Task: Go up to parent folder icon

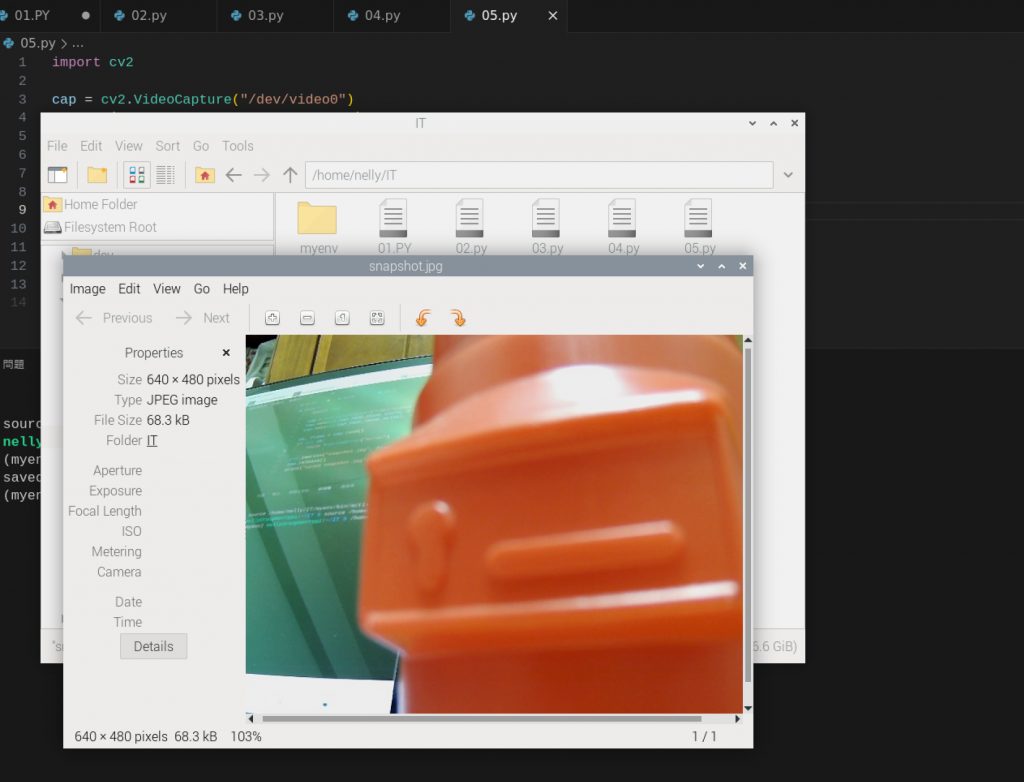Action: pos(290,175)
